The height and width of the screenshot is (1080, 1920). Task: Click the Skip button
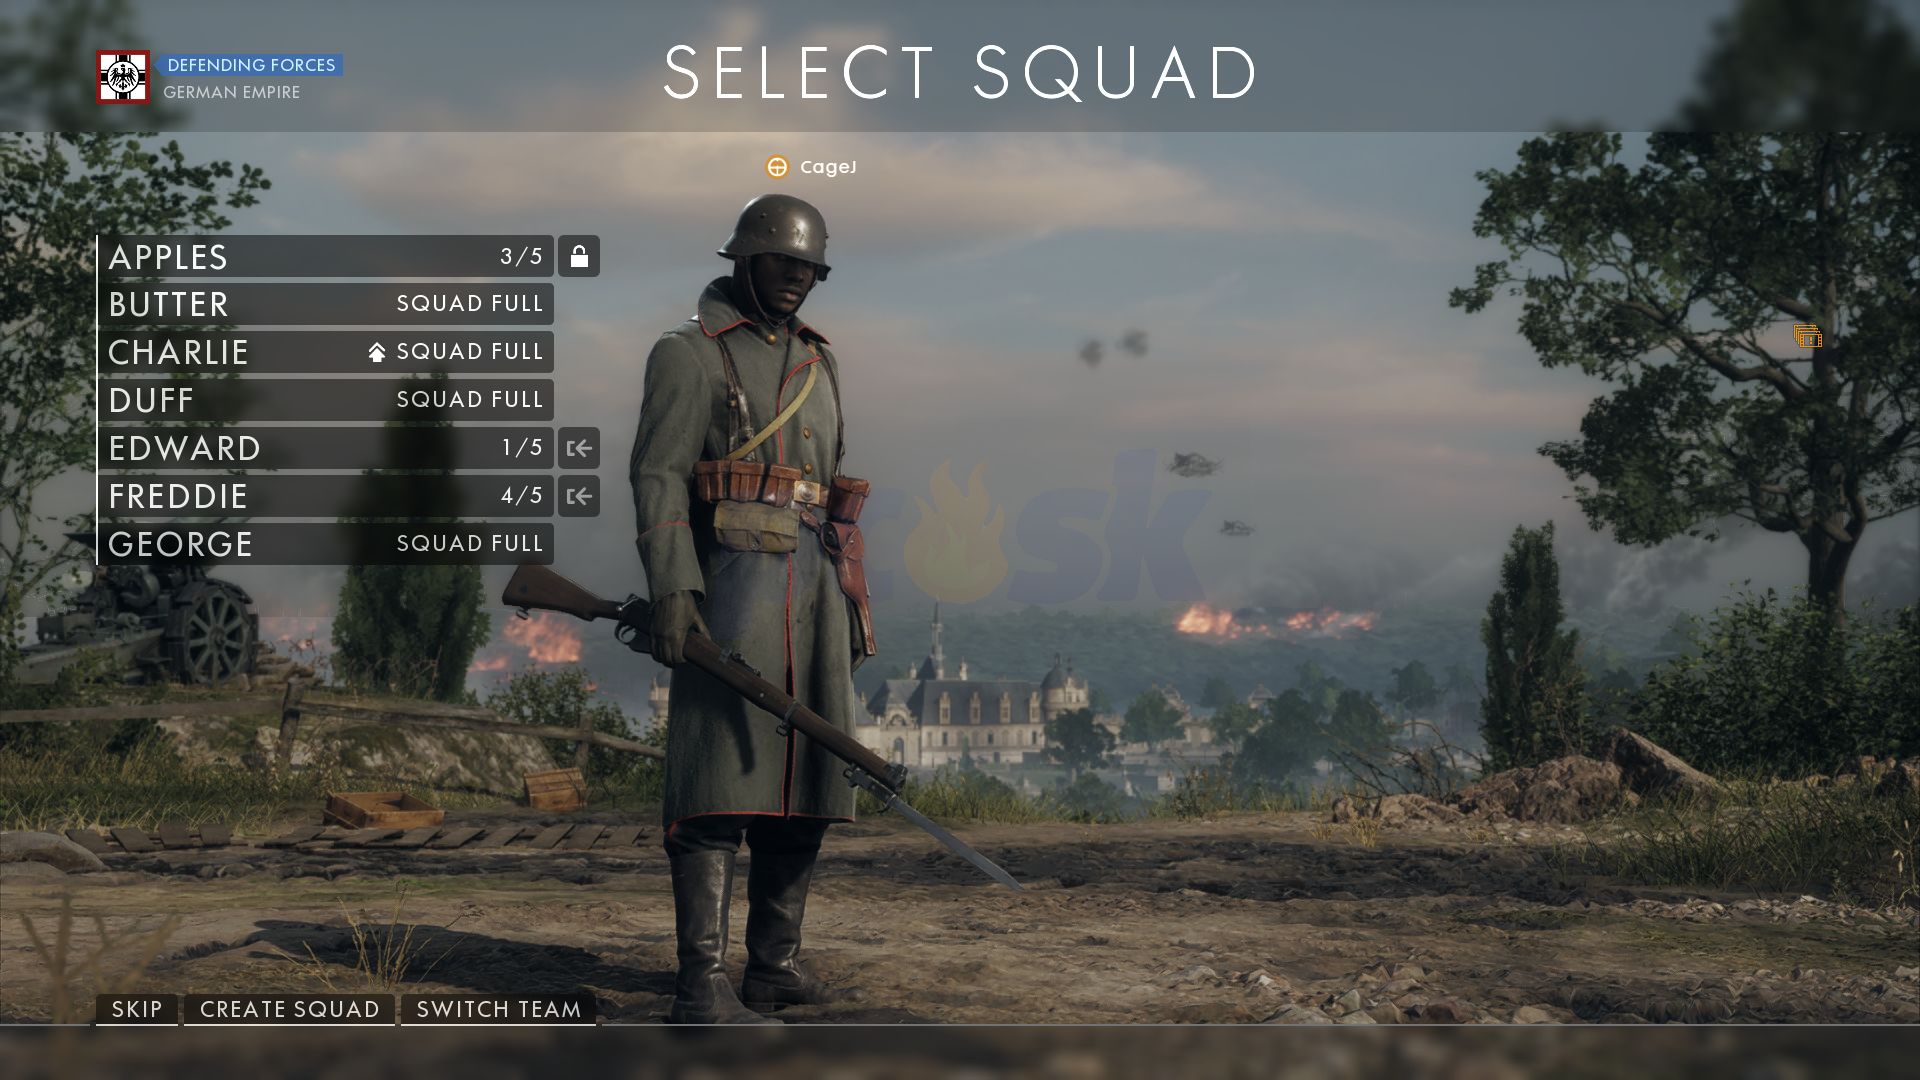(x=137, y=1009)
